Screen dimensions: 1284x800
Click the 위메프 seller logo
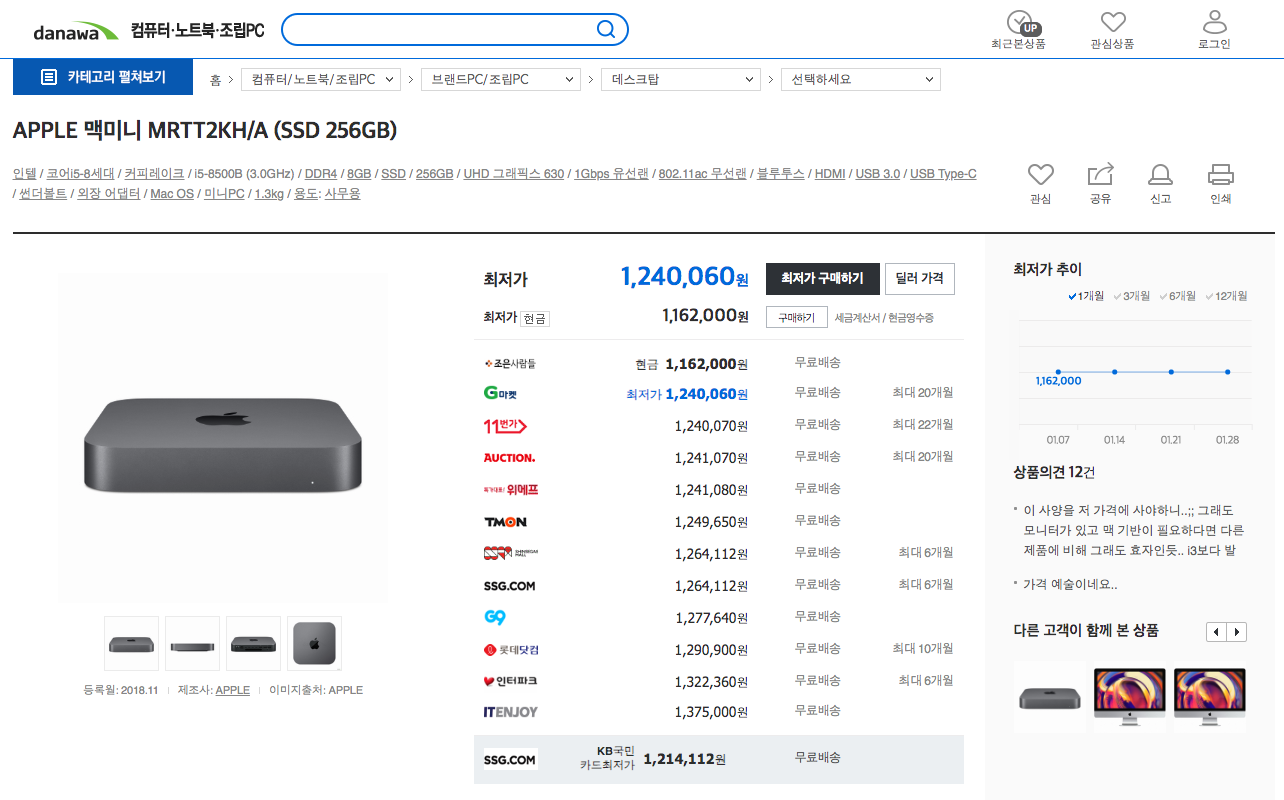coord(510,489)
